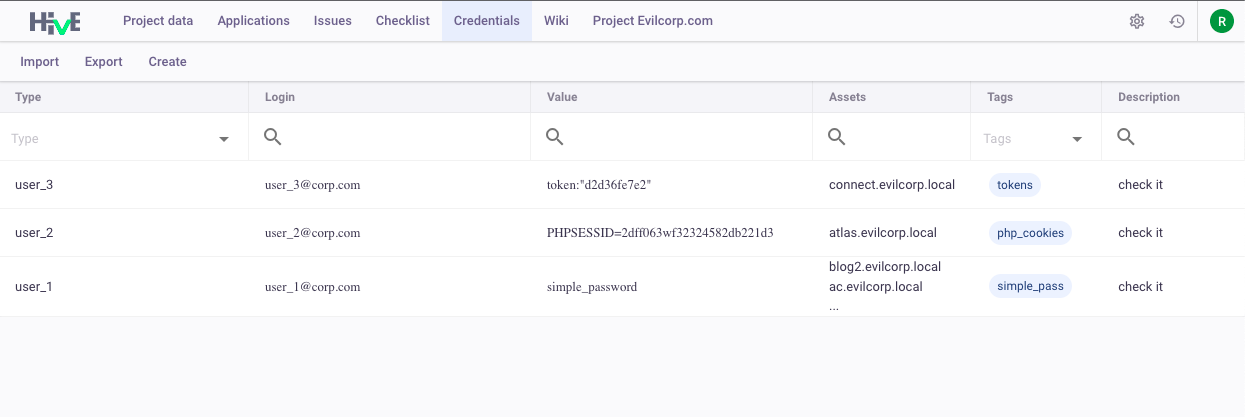The width and height of the screenshot is (1245, 417).
Task: Open the Wiki tab
Action: (x=556, y=21)
